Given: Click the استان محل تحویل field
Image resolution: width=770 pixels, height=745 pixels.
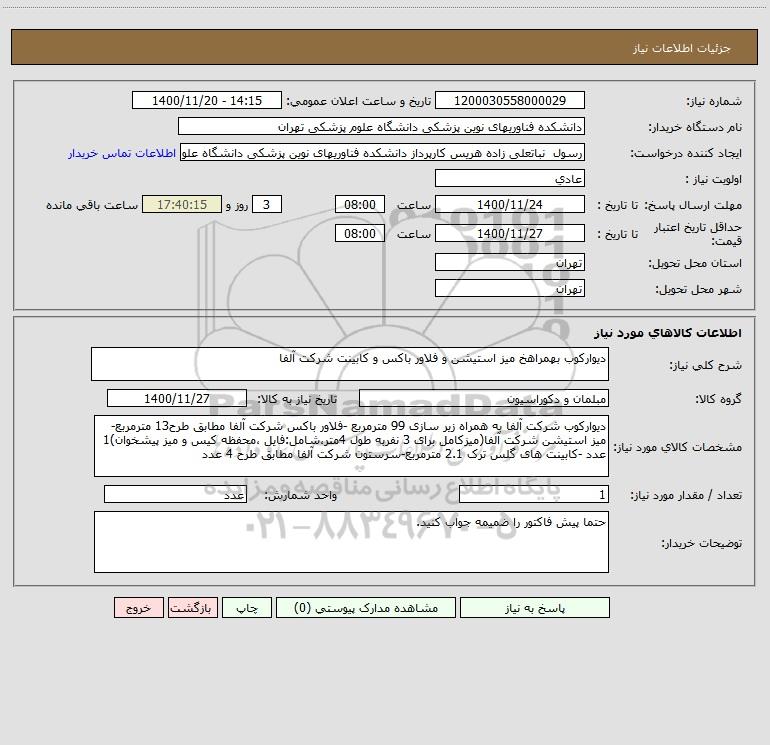Looking at the screenshot, I should pyautogui.click(x=510, y=263).
